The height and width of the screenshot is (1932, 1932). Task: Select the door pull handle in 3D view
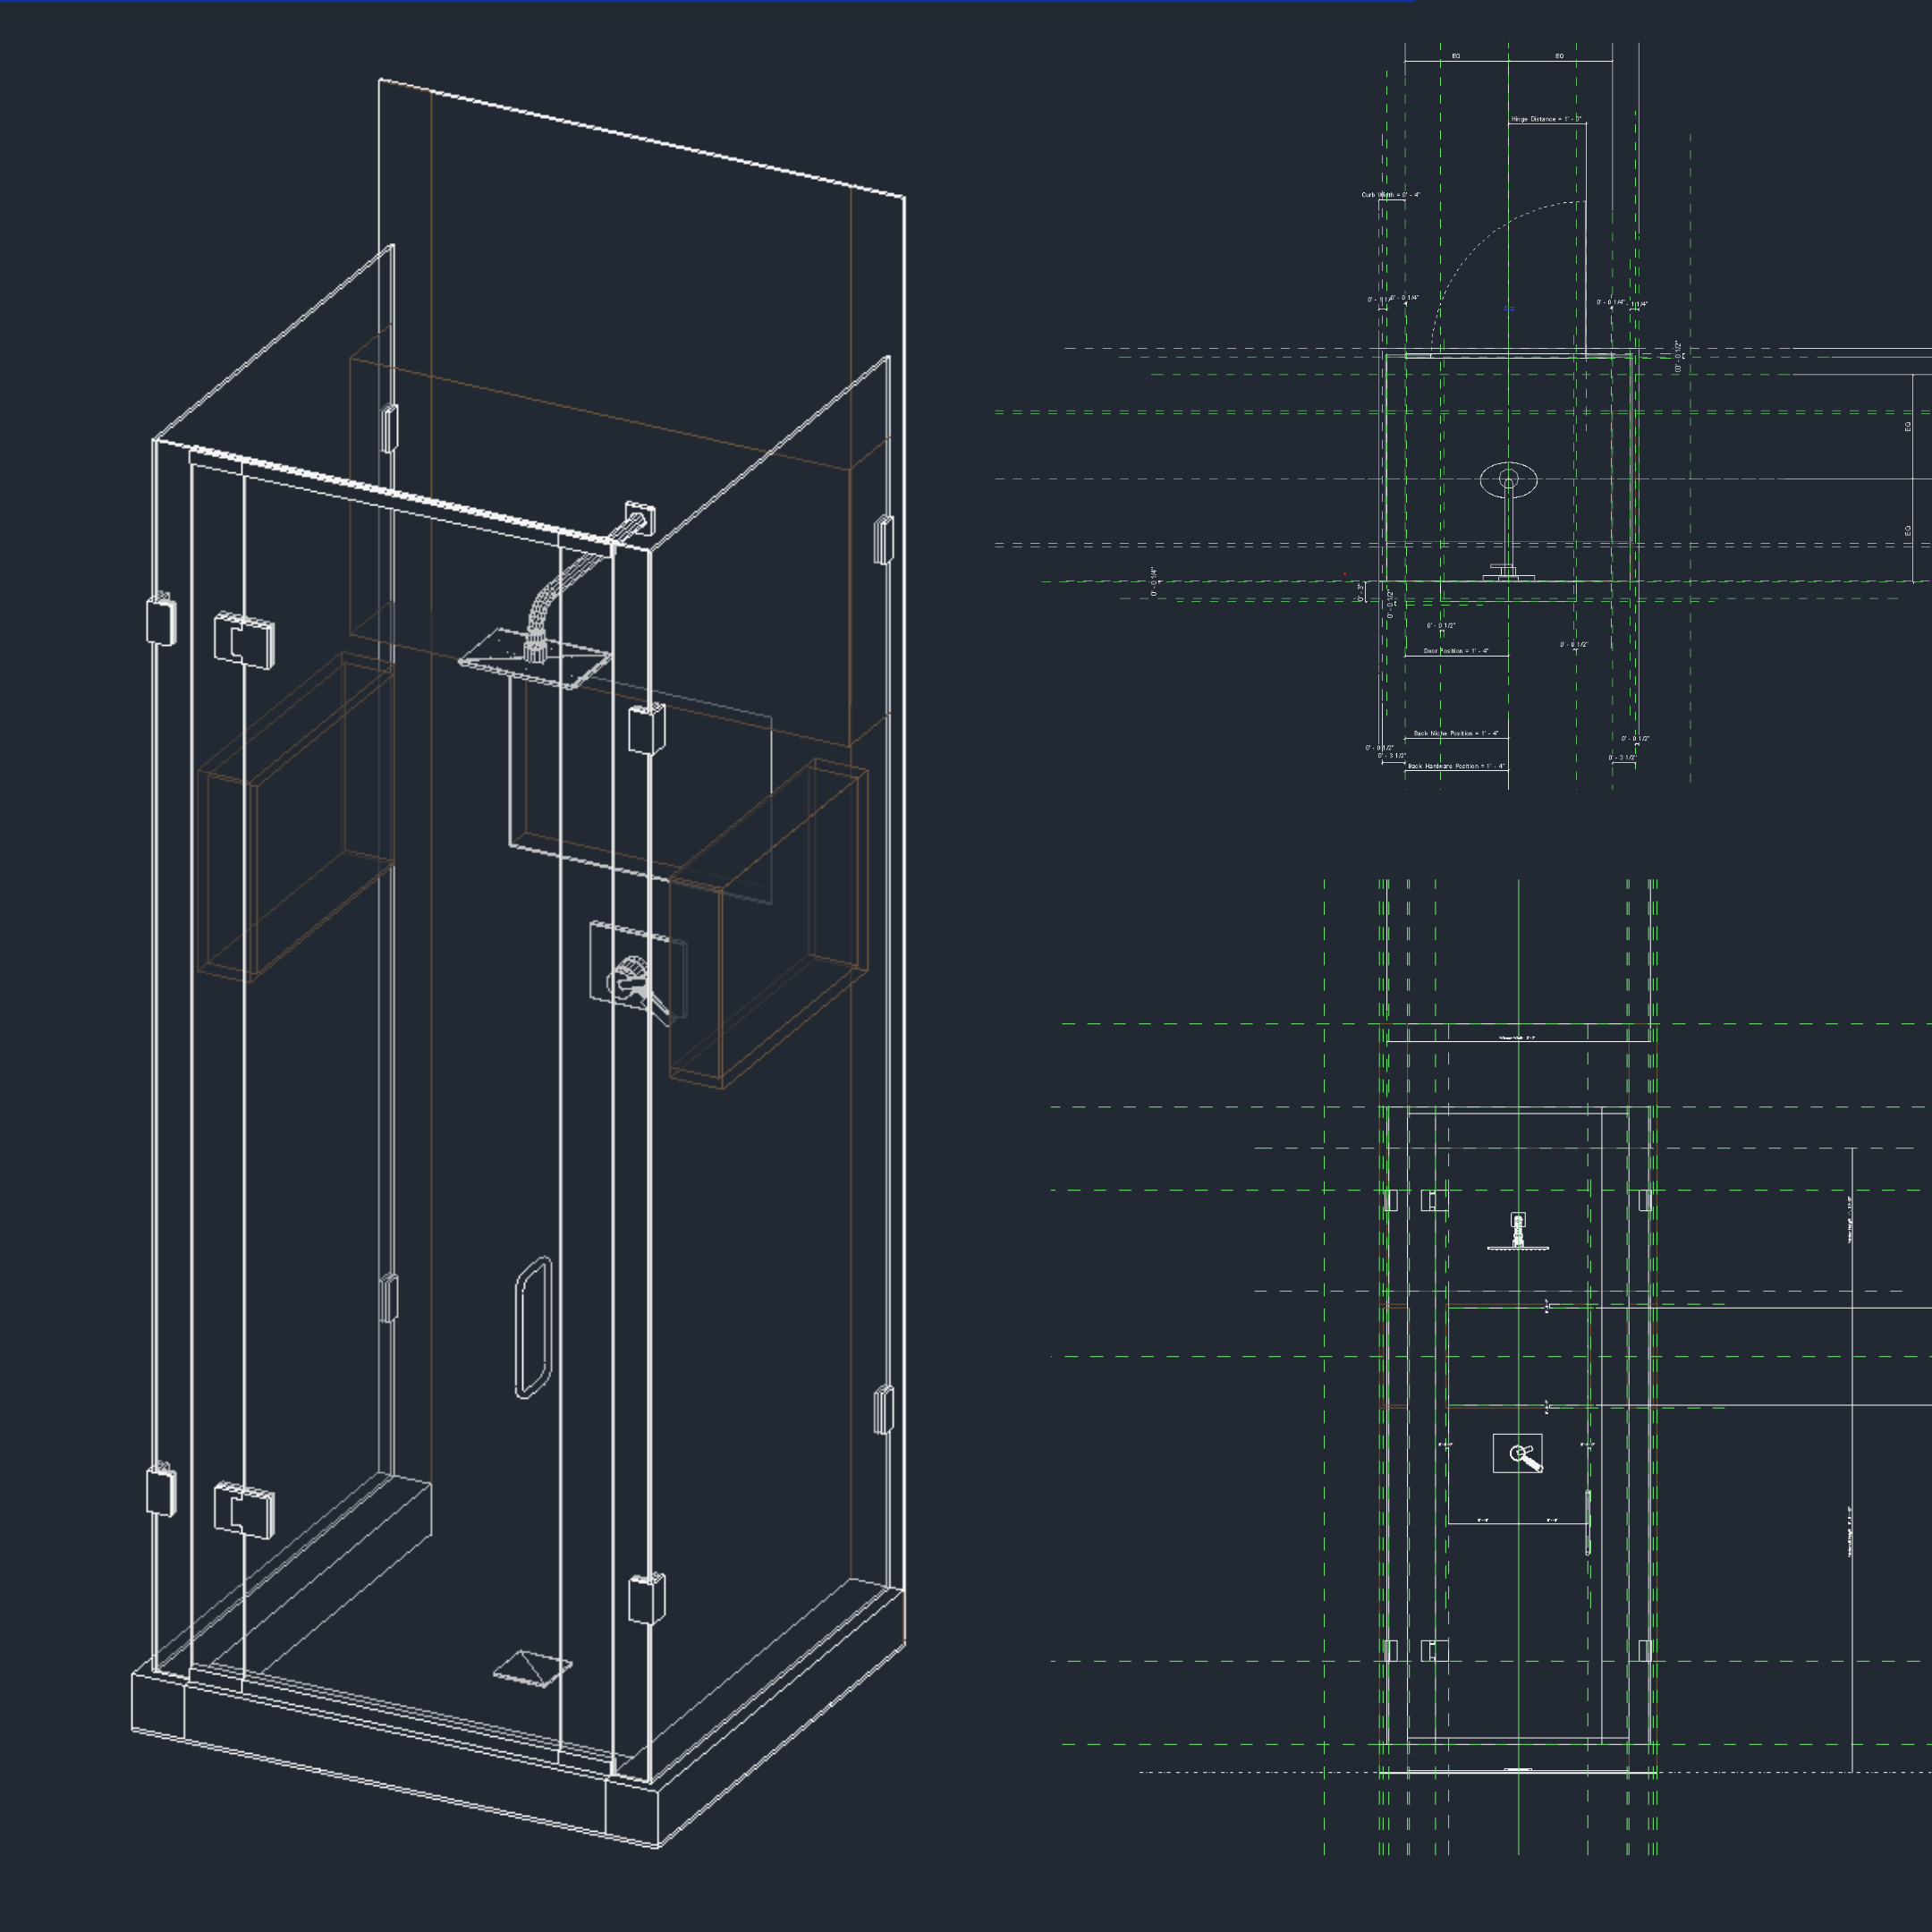click(533, 1327)
